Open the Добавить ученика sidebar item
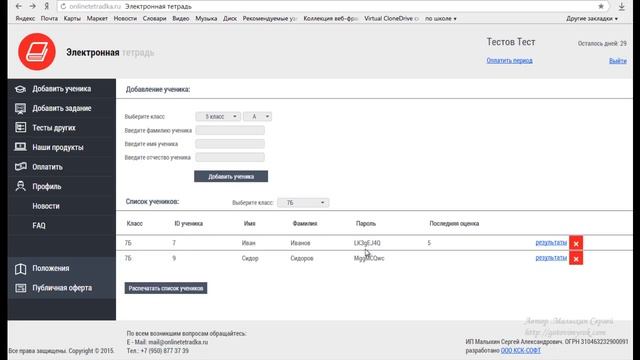 click(62, 89)
